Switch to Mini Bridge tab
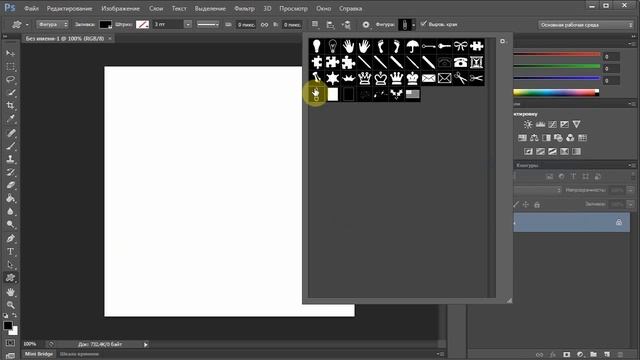The width and height of the screenshot is (640, 360). 39,354
